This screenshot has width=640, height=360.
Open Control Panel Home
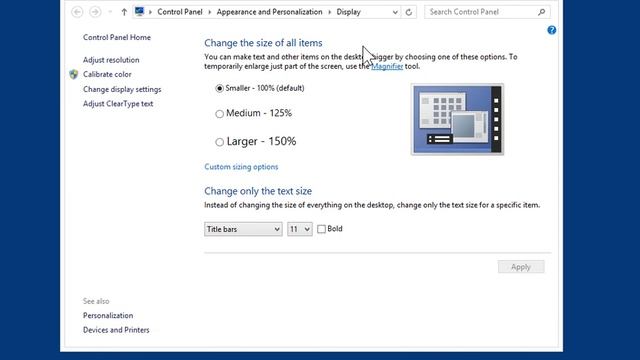(x=117, y=38)
